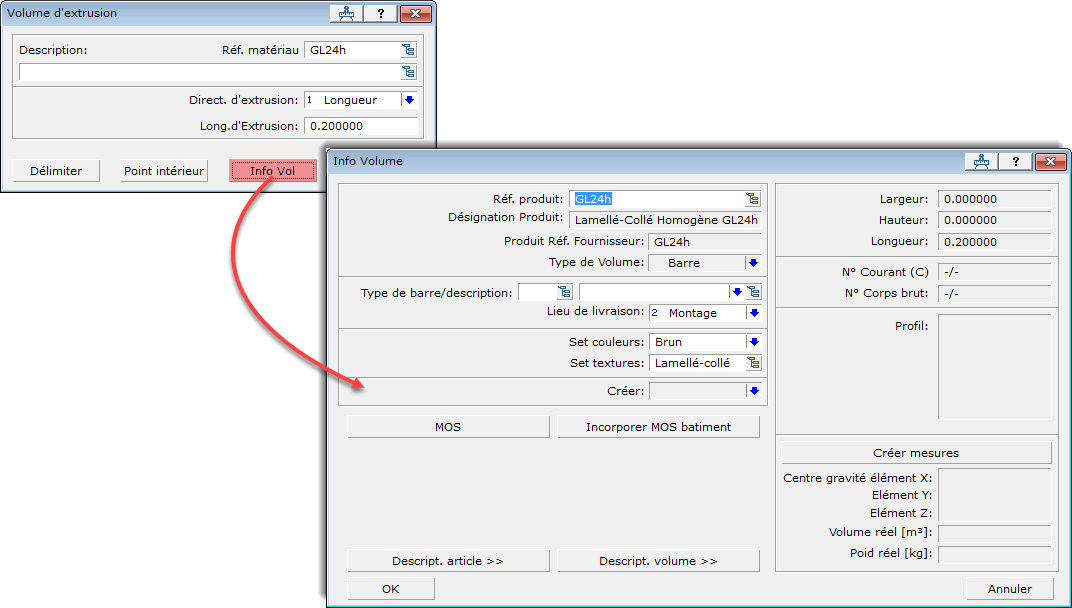Click tree icon at end of Description field
Viewport: 1072px width, 608px height.
(x=408, y=72)
